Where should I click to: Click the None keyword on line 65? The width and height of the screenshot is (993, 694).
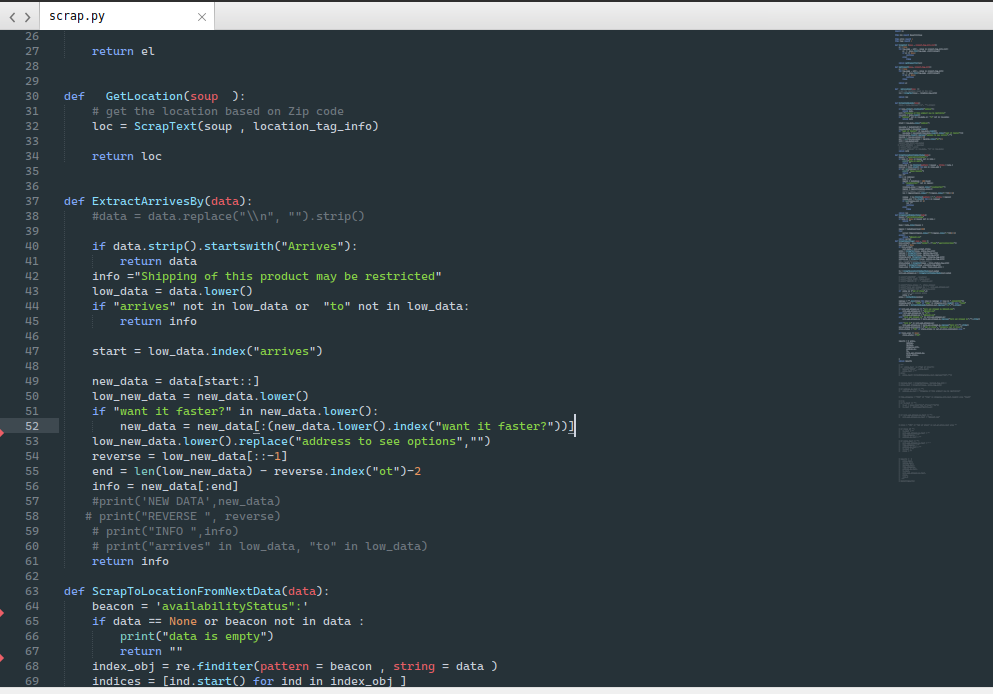point(183,621)
